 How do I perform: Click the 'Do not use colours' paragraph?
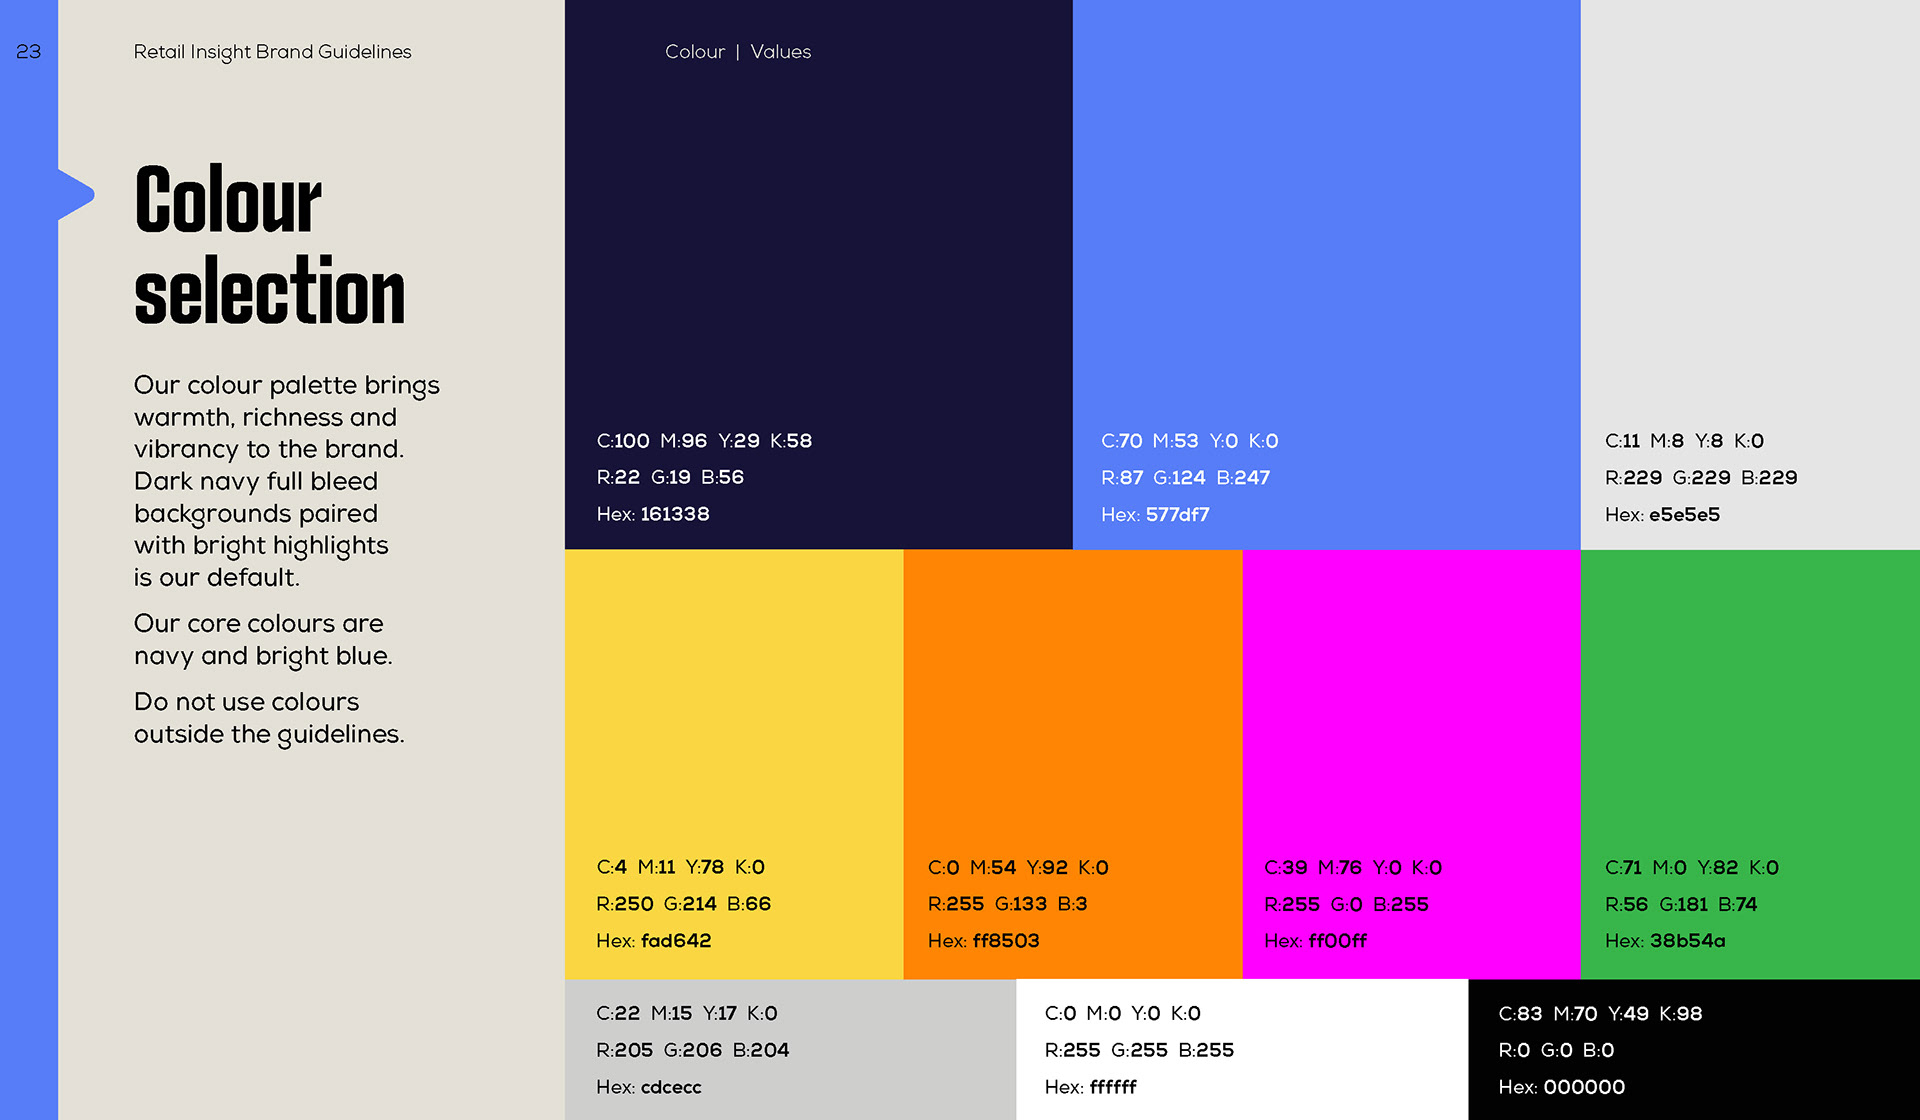[x=268, y=718]
